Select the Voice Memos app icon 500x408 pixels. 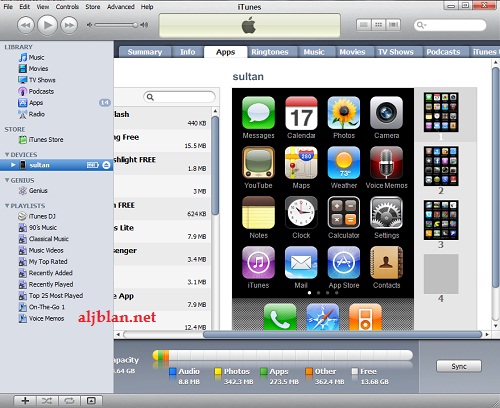386,163
